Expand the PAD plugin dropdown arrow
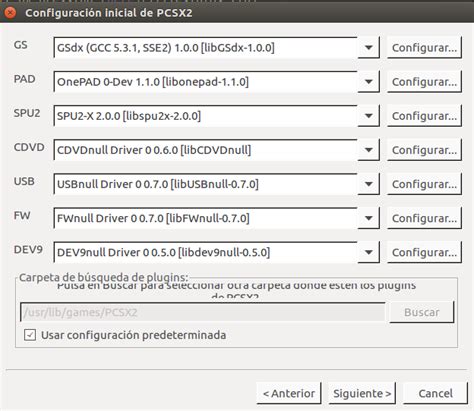The width and height of the screenshot is (474, 411). 368,82
